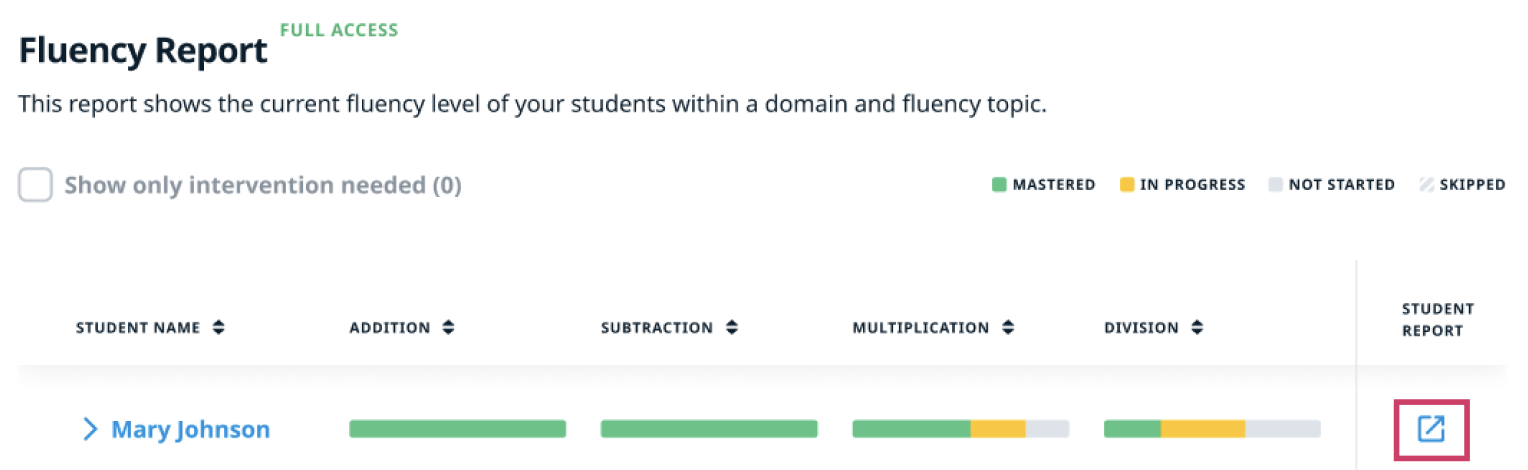Screen dimensions: 1528x470
Task: Sort by Student Name arrows icon
Action: click(x=218, y=328)
